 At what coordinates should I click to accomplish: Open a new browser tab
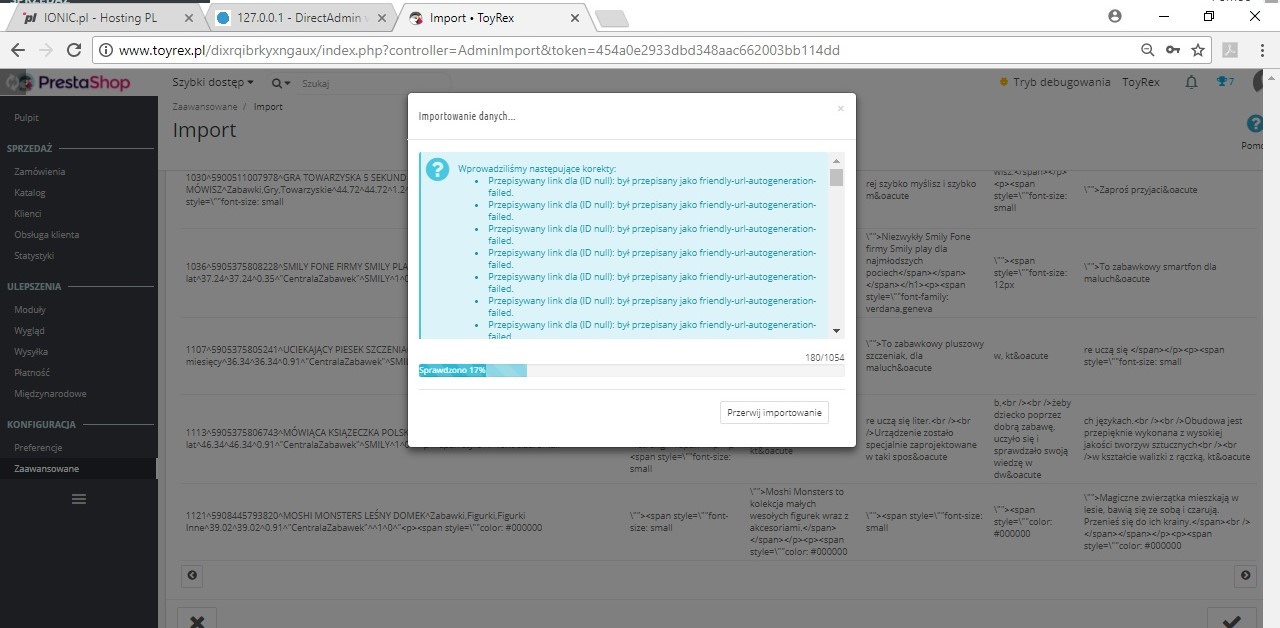[610, 17]
